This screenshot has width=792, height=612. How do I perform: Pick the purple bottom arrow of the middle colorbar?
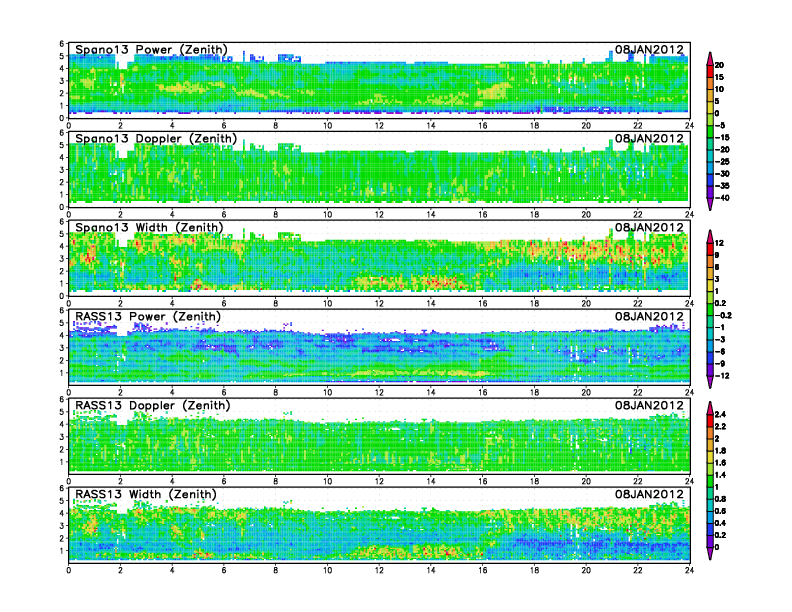(x=710, y=382)
